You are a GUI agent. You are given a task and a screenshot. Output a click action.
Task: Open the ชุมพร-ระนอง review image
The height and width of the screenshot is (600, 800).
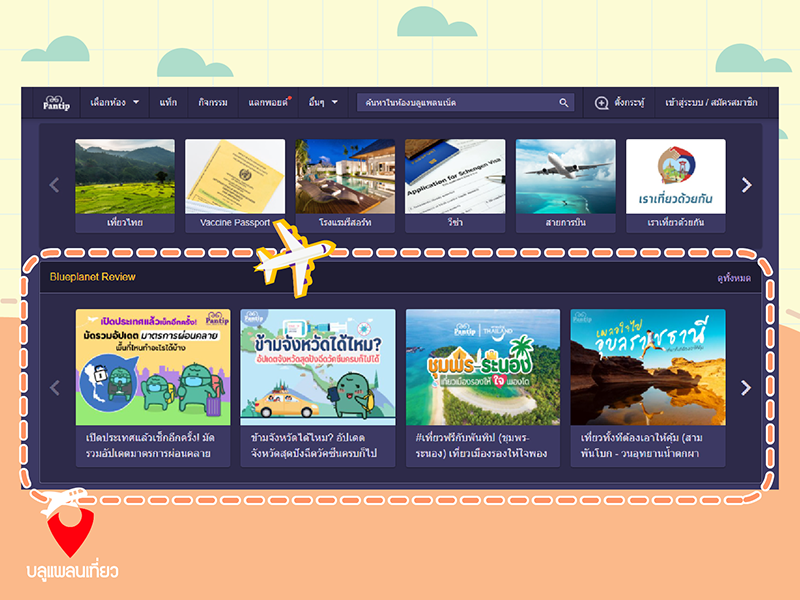pyautogui.click(x=483, y=367)
